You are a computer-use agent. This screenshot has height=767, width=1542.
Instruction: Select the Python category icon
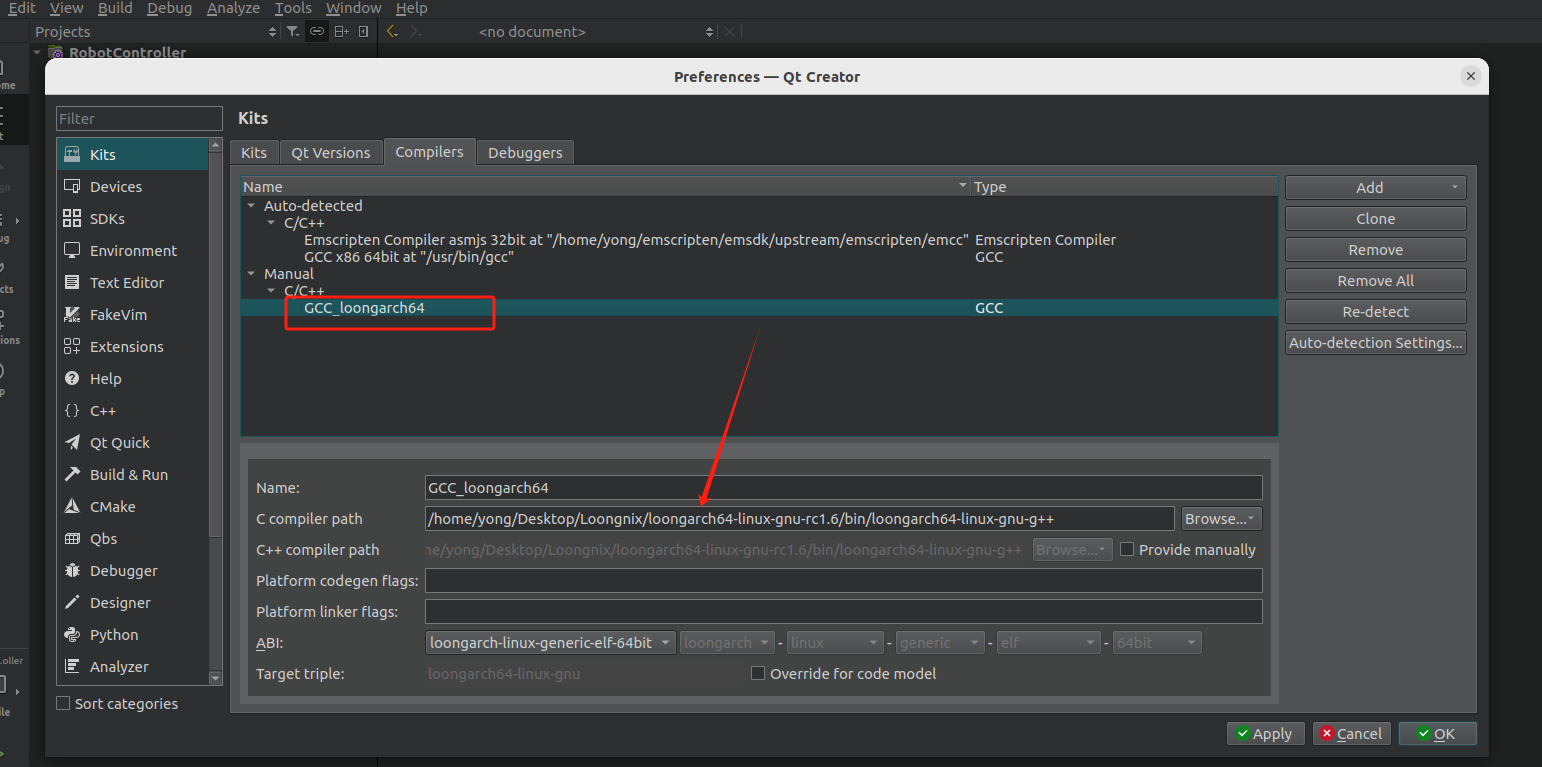[x=72, y=635]
